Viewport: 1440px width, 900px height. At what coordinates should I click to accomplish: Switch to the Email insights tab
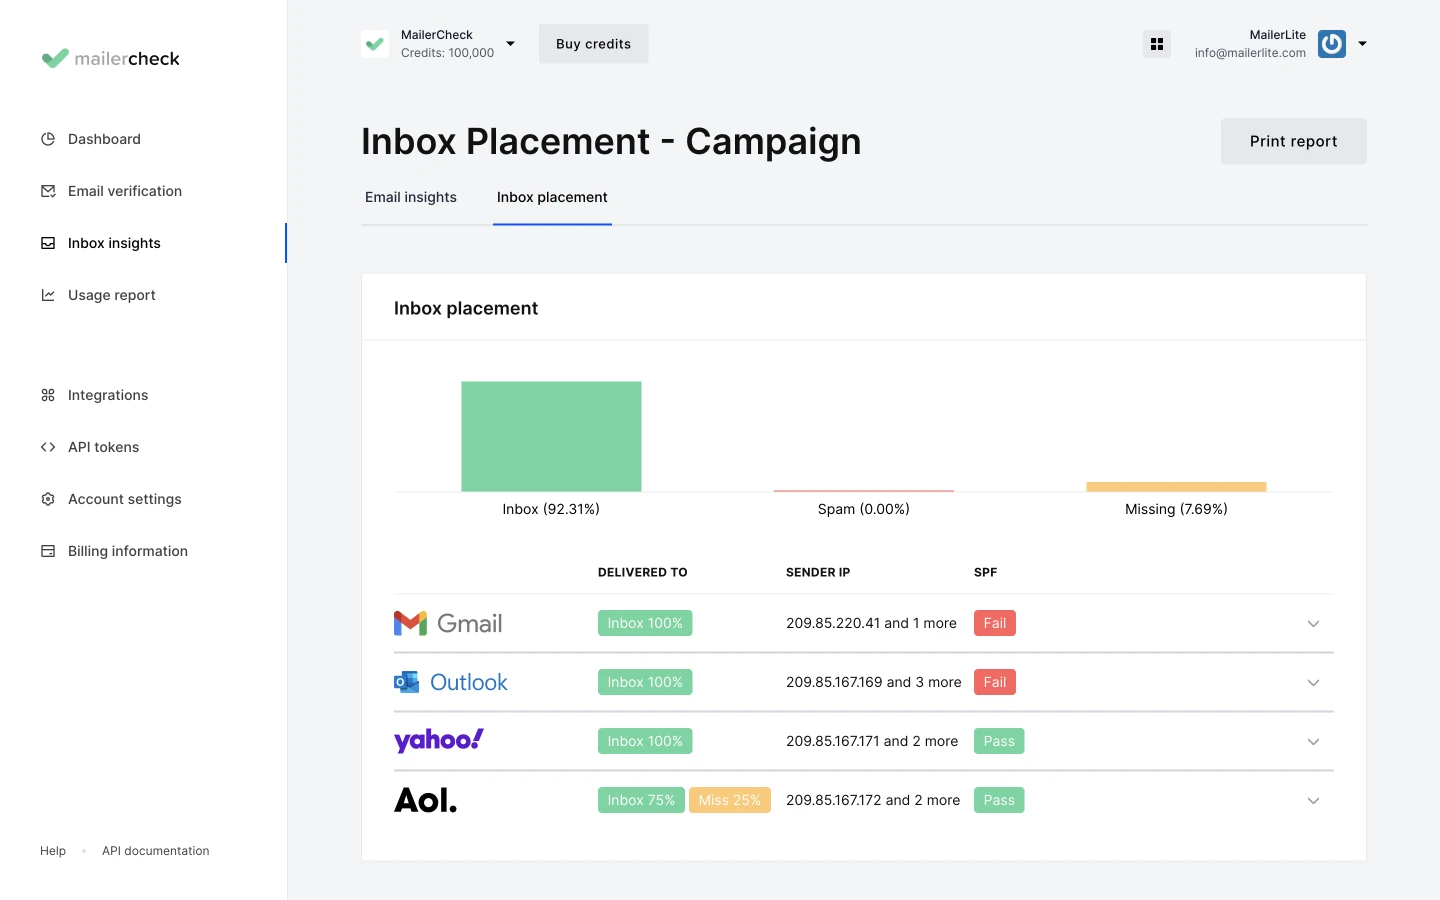(x=410, y=197)
